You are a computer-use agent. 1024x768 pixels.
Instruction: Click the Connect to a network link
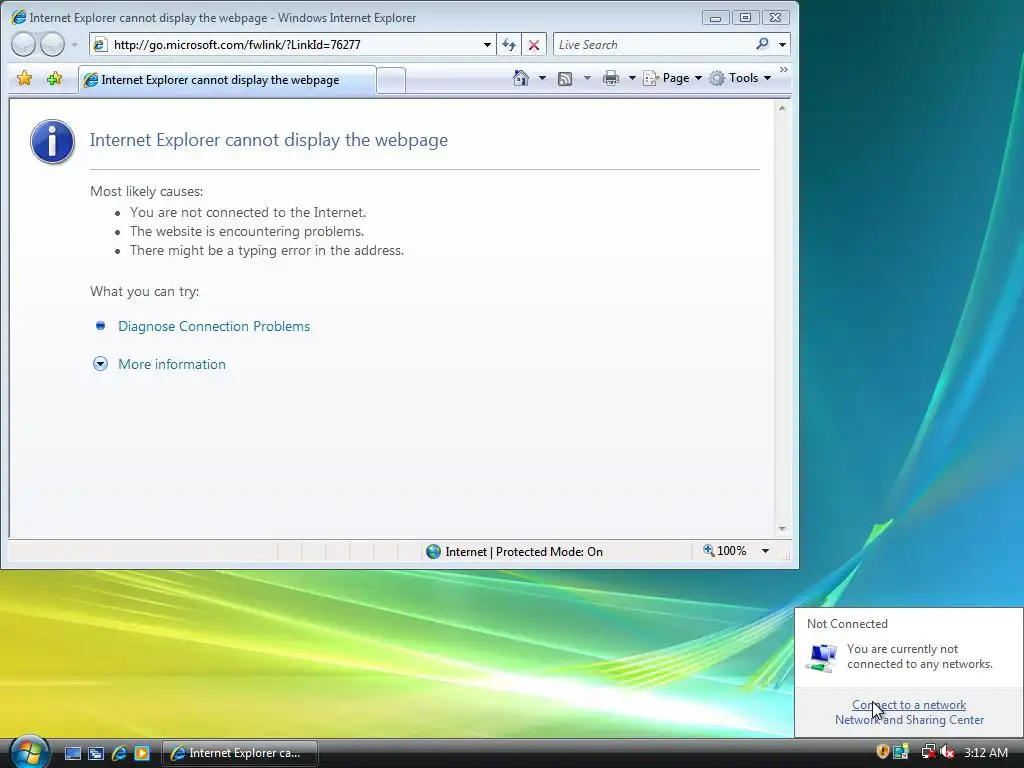click(x=909, y=705)
